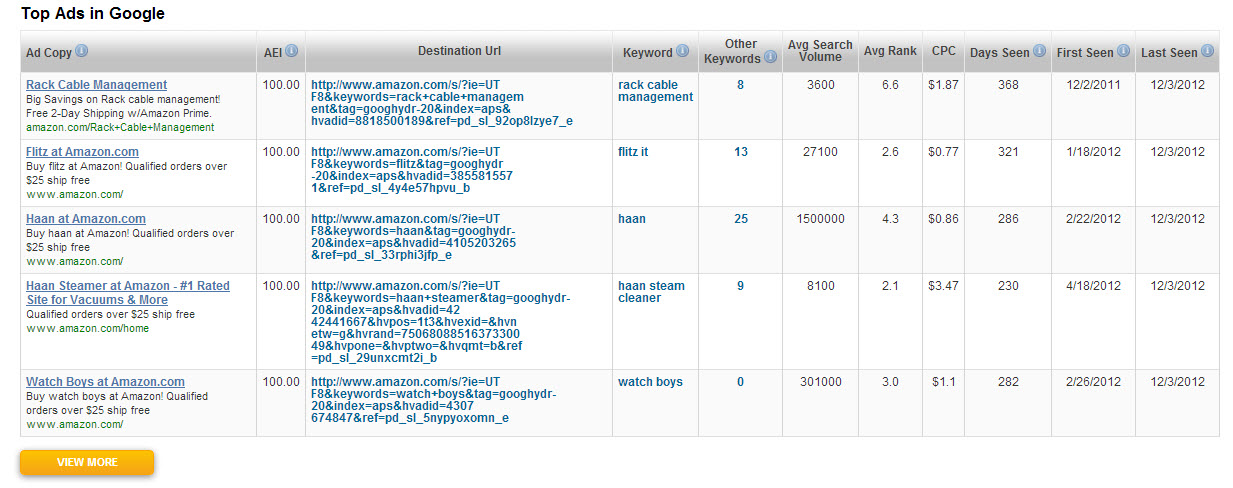Click keyword 'watch boys'
1233x488 pixels.
[650, 382]
